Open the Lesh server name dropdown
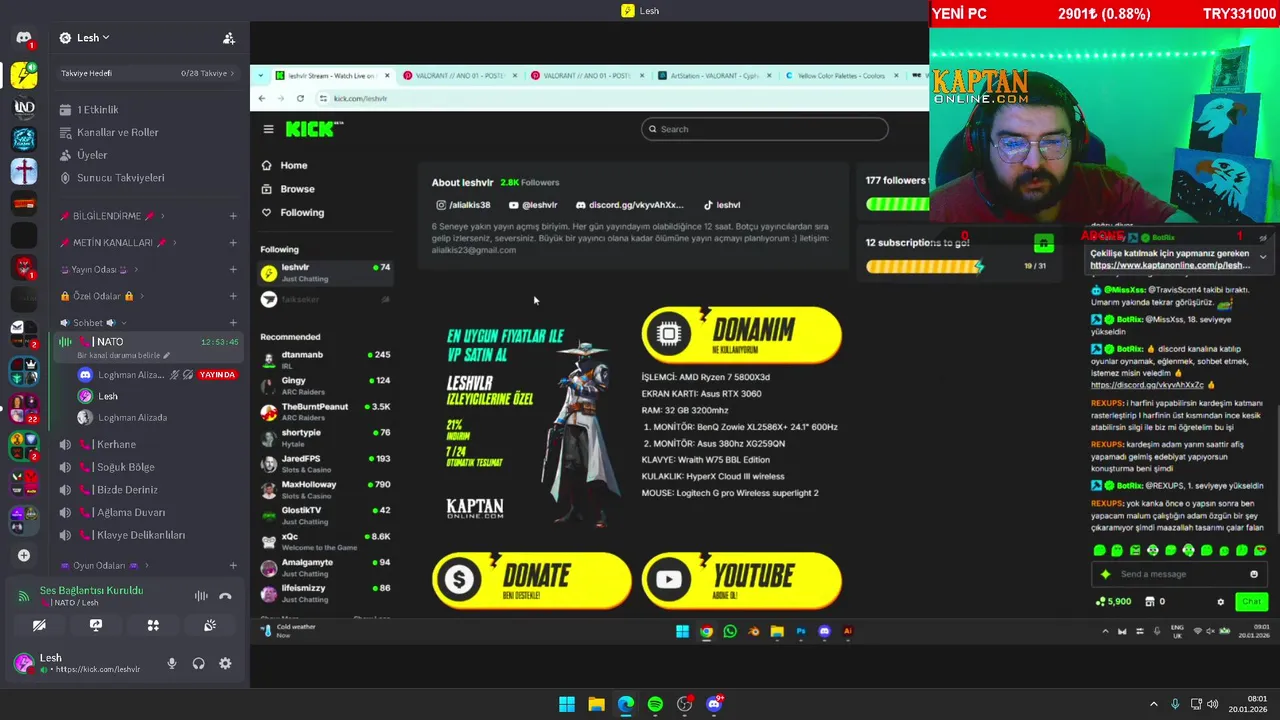Screen dimensions: 1280x720 [85, 38]
